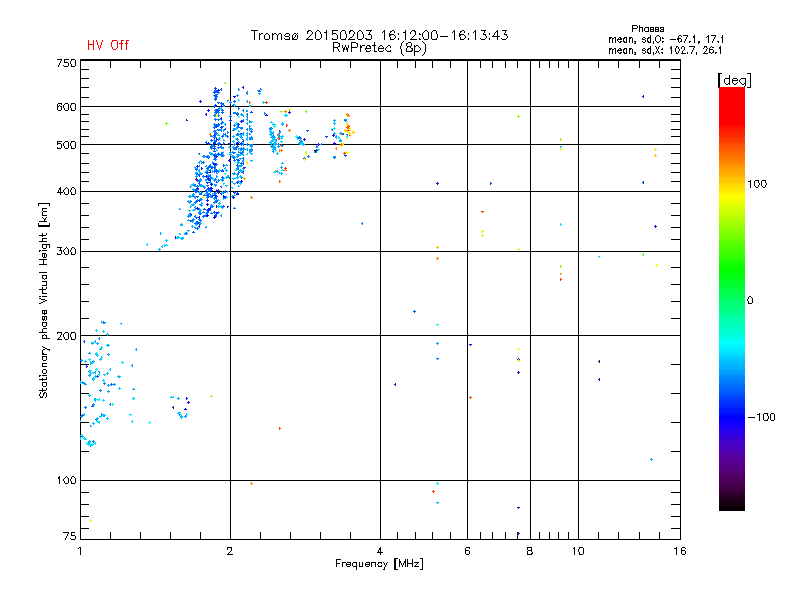Screen dimensions: 800x600
Task: Click the 'Phases' heading
Action: (x=647, y=29)
